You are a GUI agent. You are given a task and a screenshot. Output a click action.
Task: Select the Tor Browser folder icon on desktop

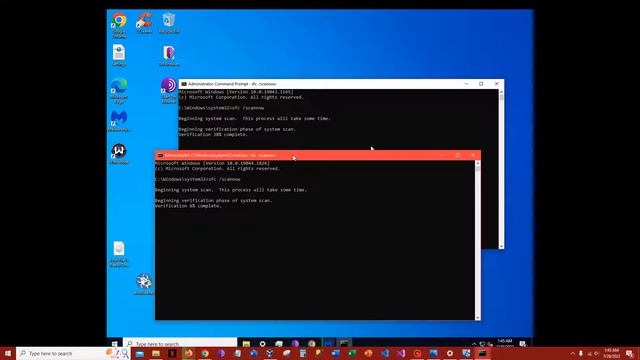[169, 53]
